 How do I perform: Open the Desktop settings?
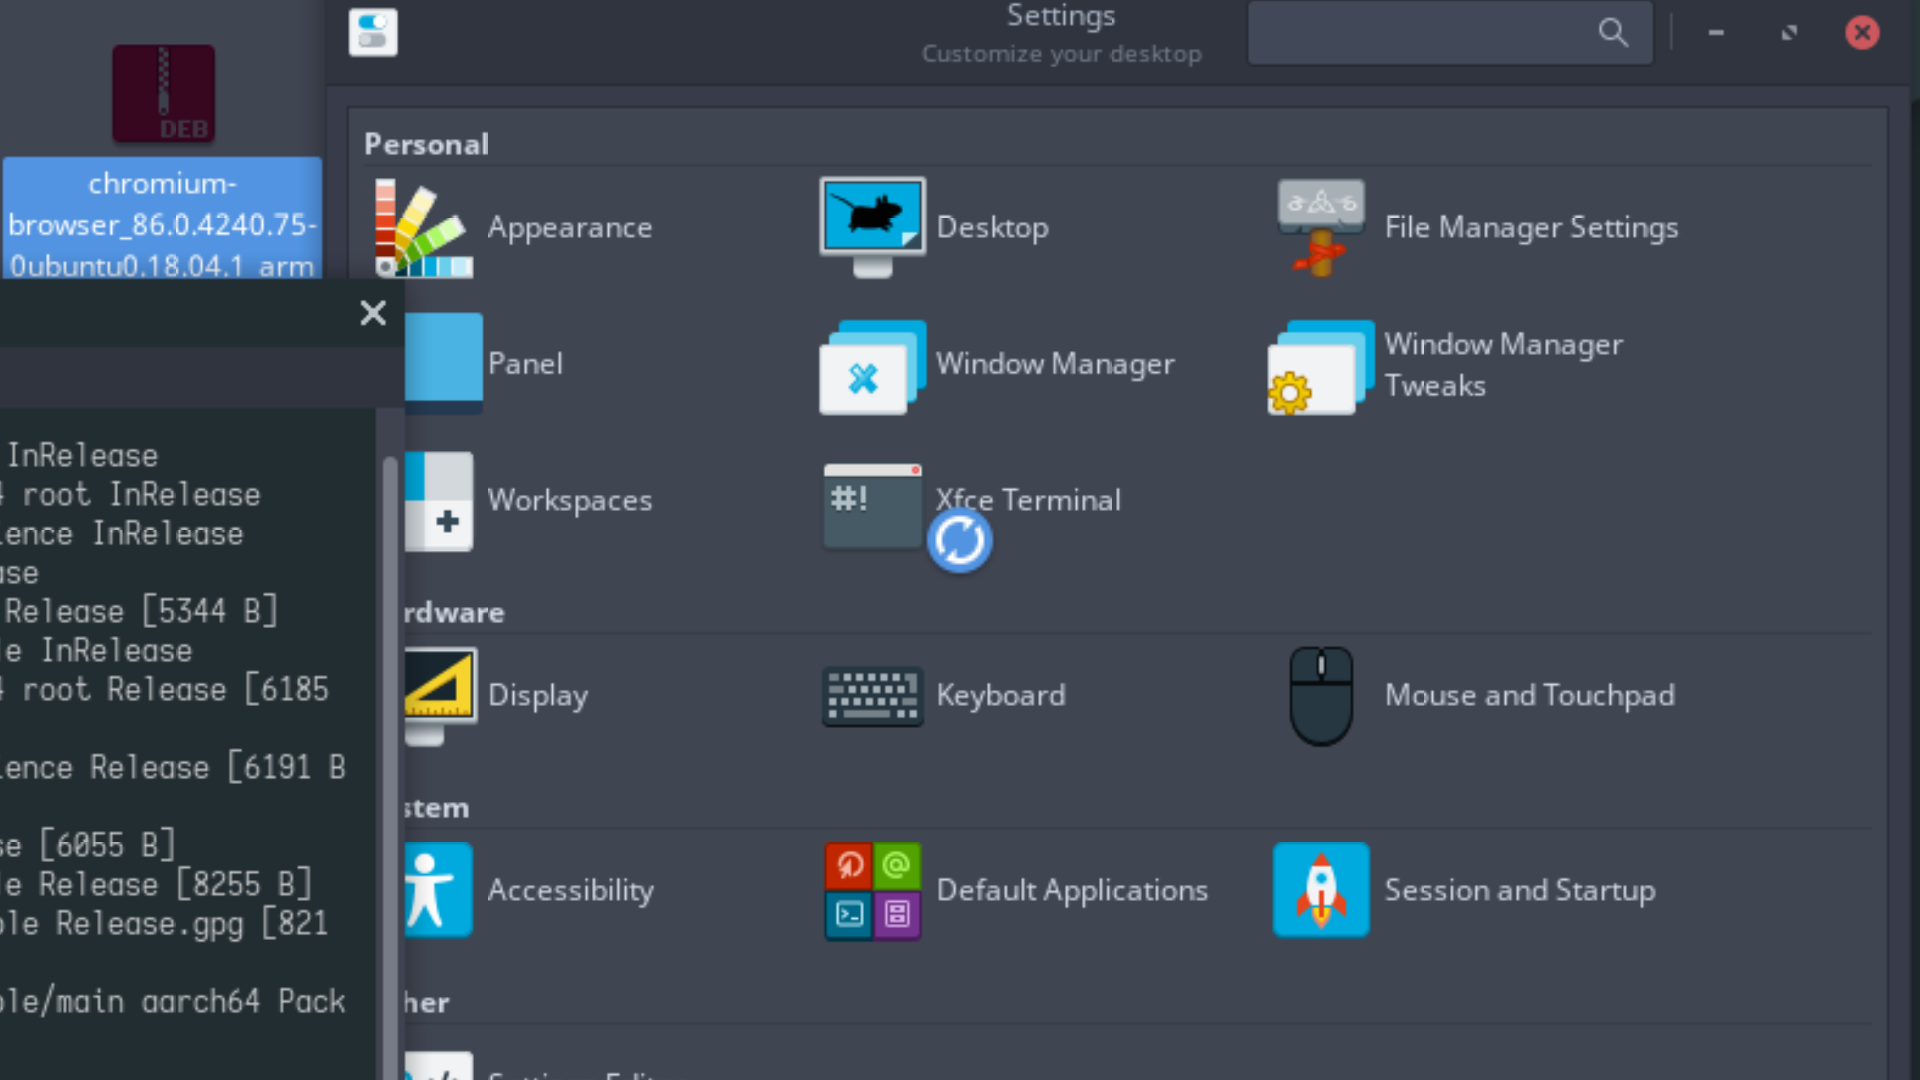pyautogui.click(x=992, y=227)
